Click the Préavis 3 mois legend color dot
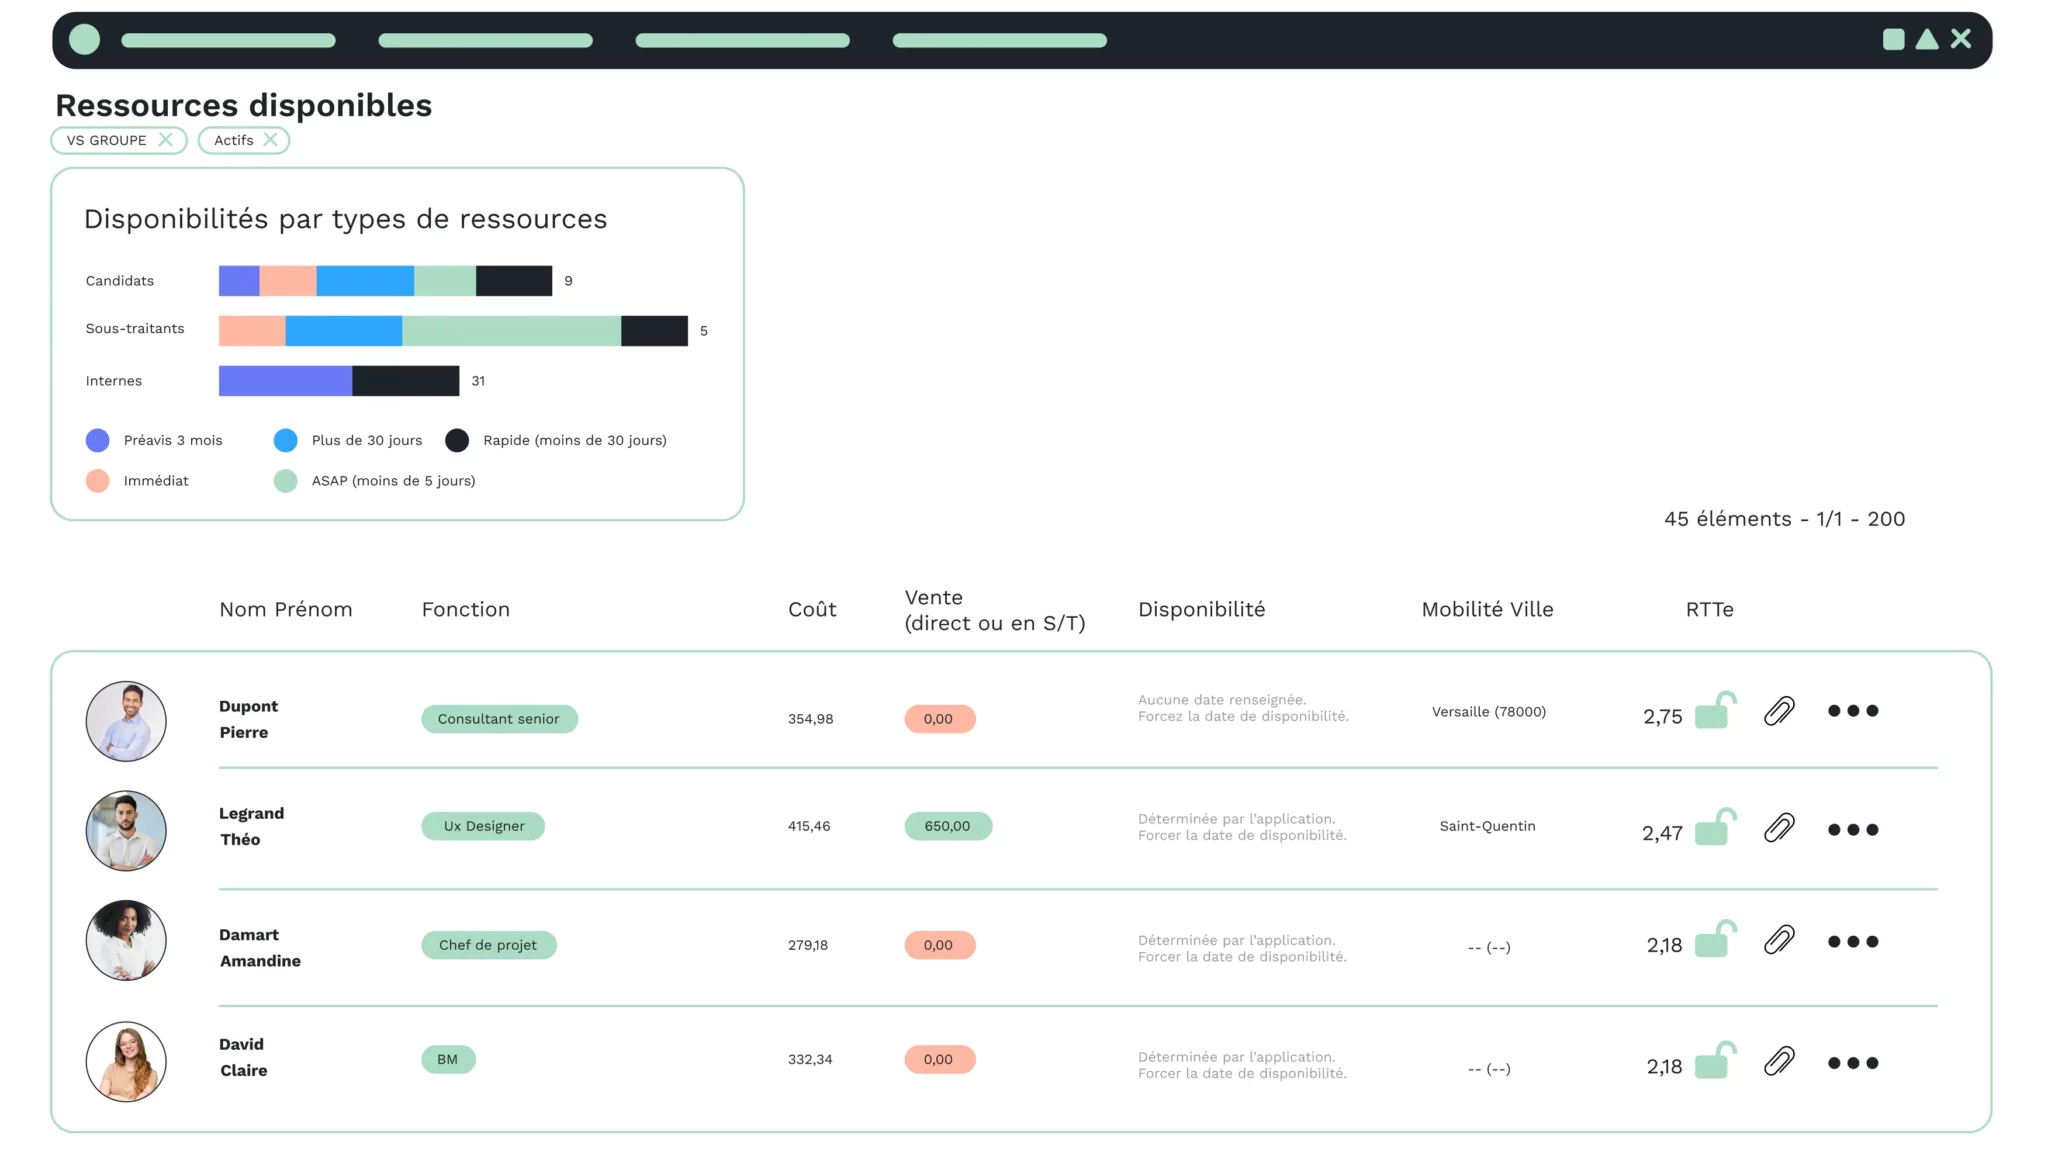Viewport: 2048px width, 1169px height. (97, 440)
